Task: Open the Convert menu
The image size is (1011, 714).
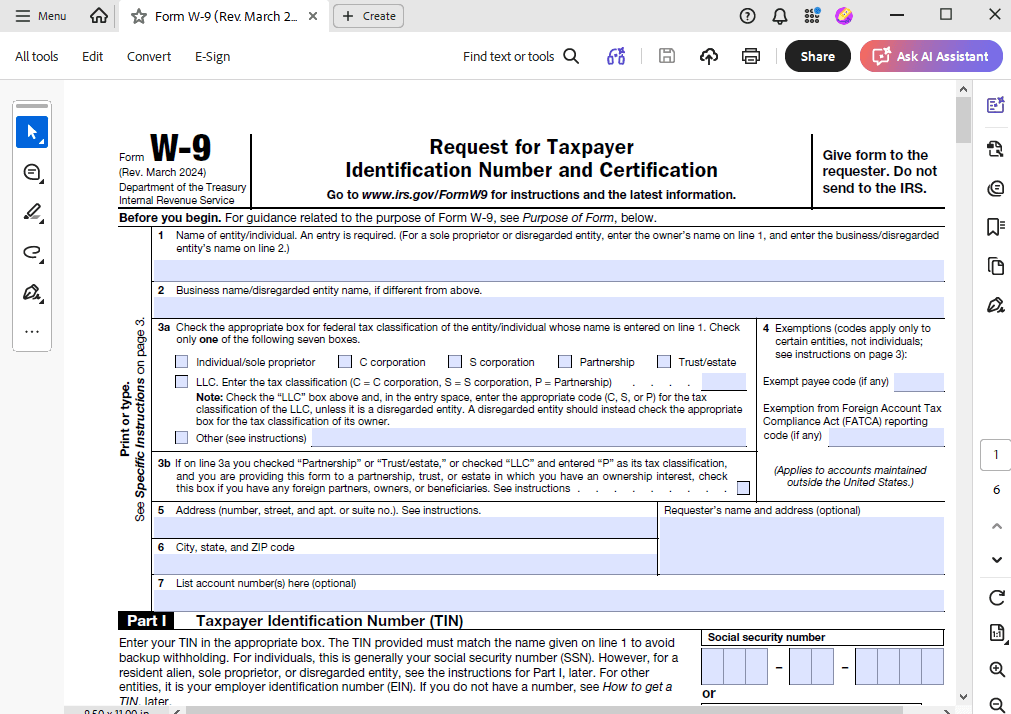Action: point(149,57)
